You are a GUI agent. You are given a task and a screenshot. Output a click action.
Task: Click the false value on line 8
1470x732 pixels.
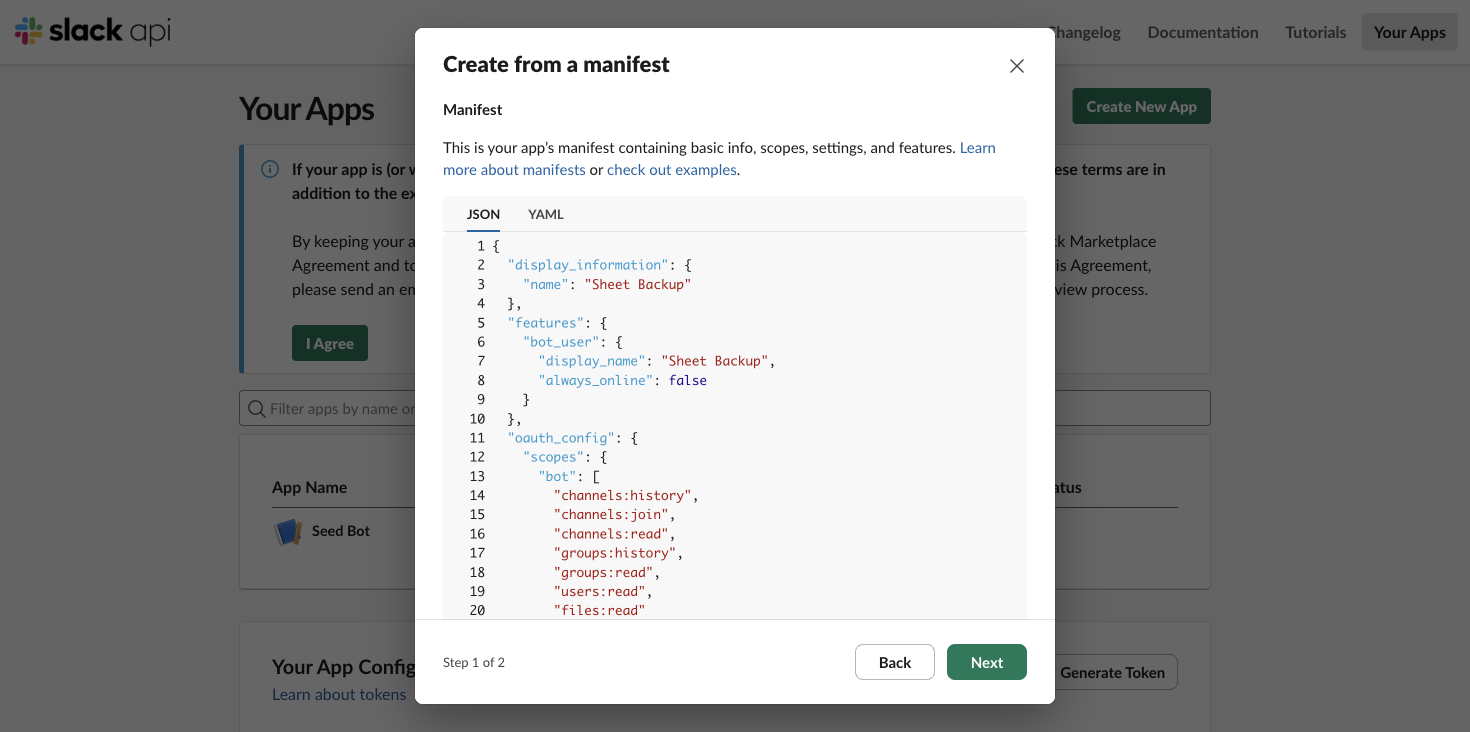click(688, 380)
